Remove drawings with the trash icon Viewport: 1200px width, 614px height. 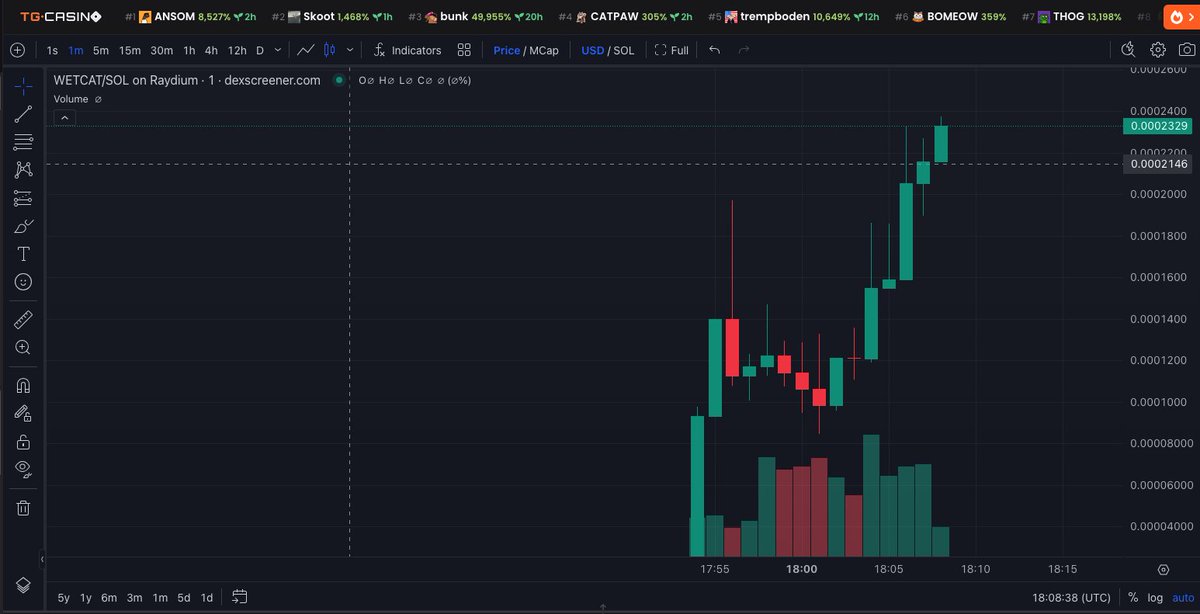click(x=23, y=508)
